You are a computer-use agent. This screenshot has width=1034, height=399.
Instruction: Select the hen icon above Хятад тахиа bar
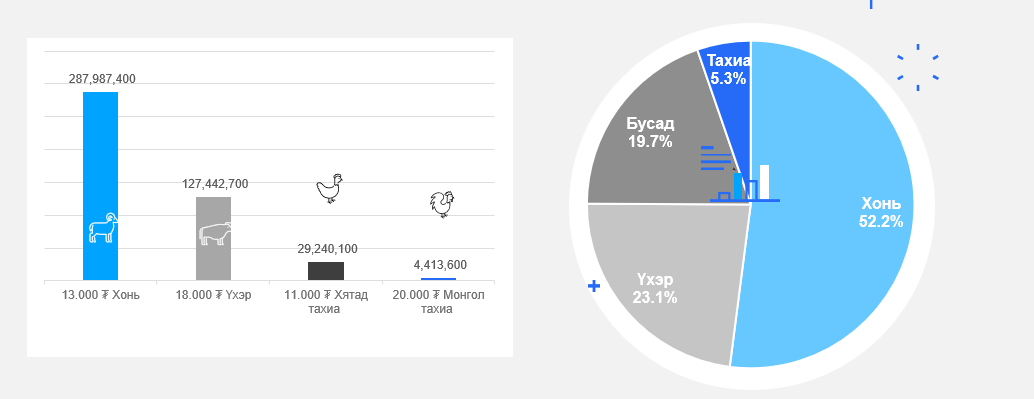[330, 189]
